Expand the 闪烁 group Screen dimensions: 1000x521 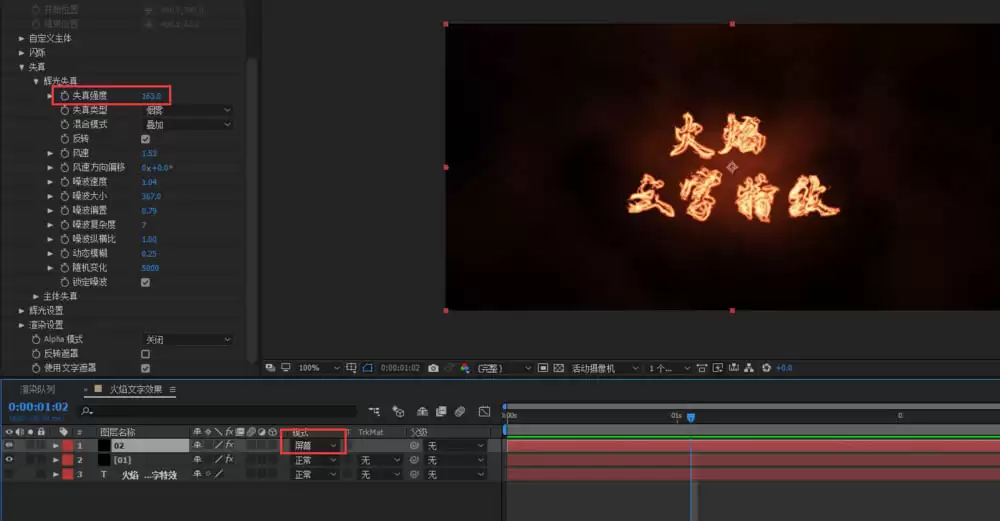pos(21,52)
